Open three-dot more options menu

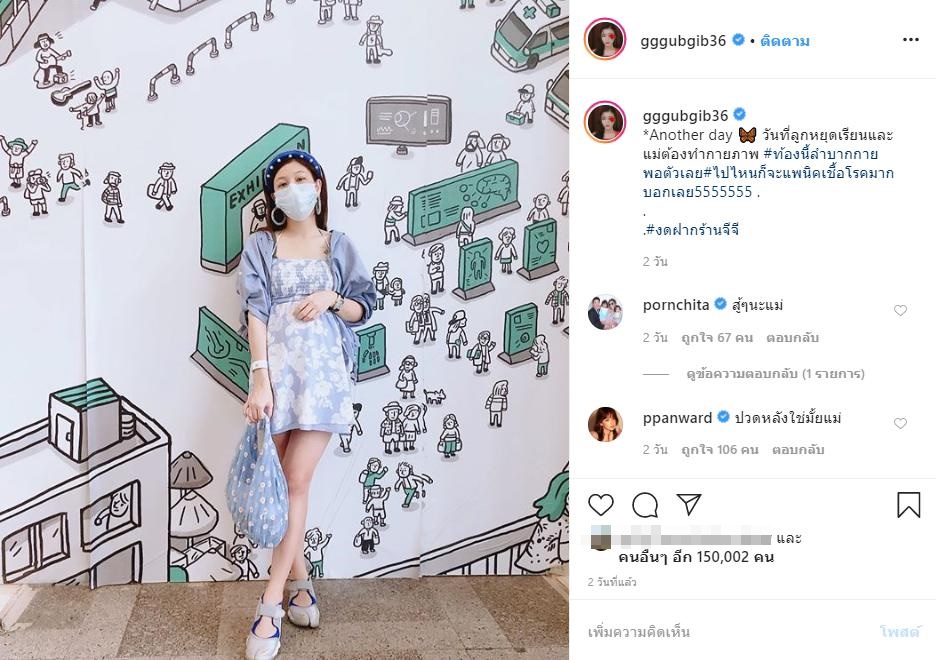[910, 40]
